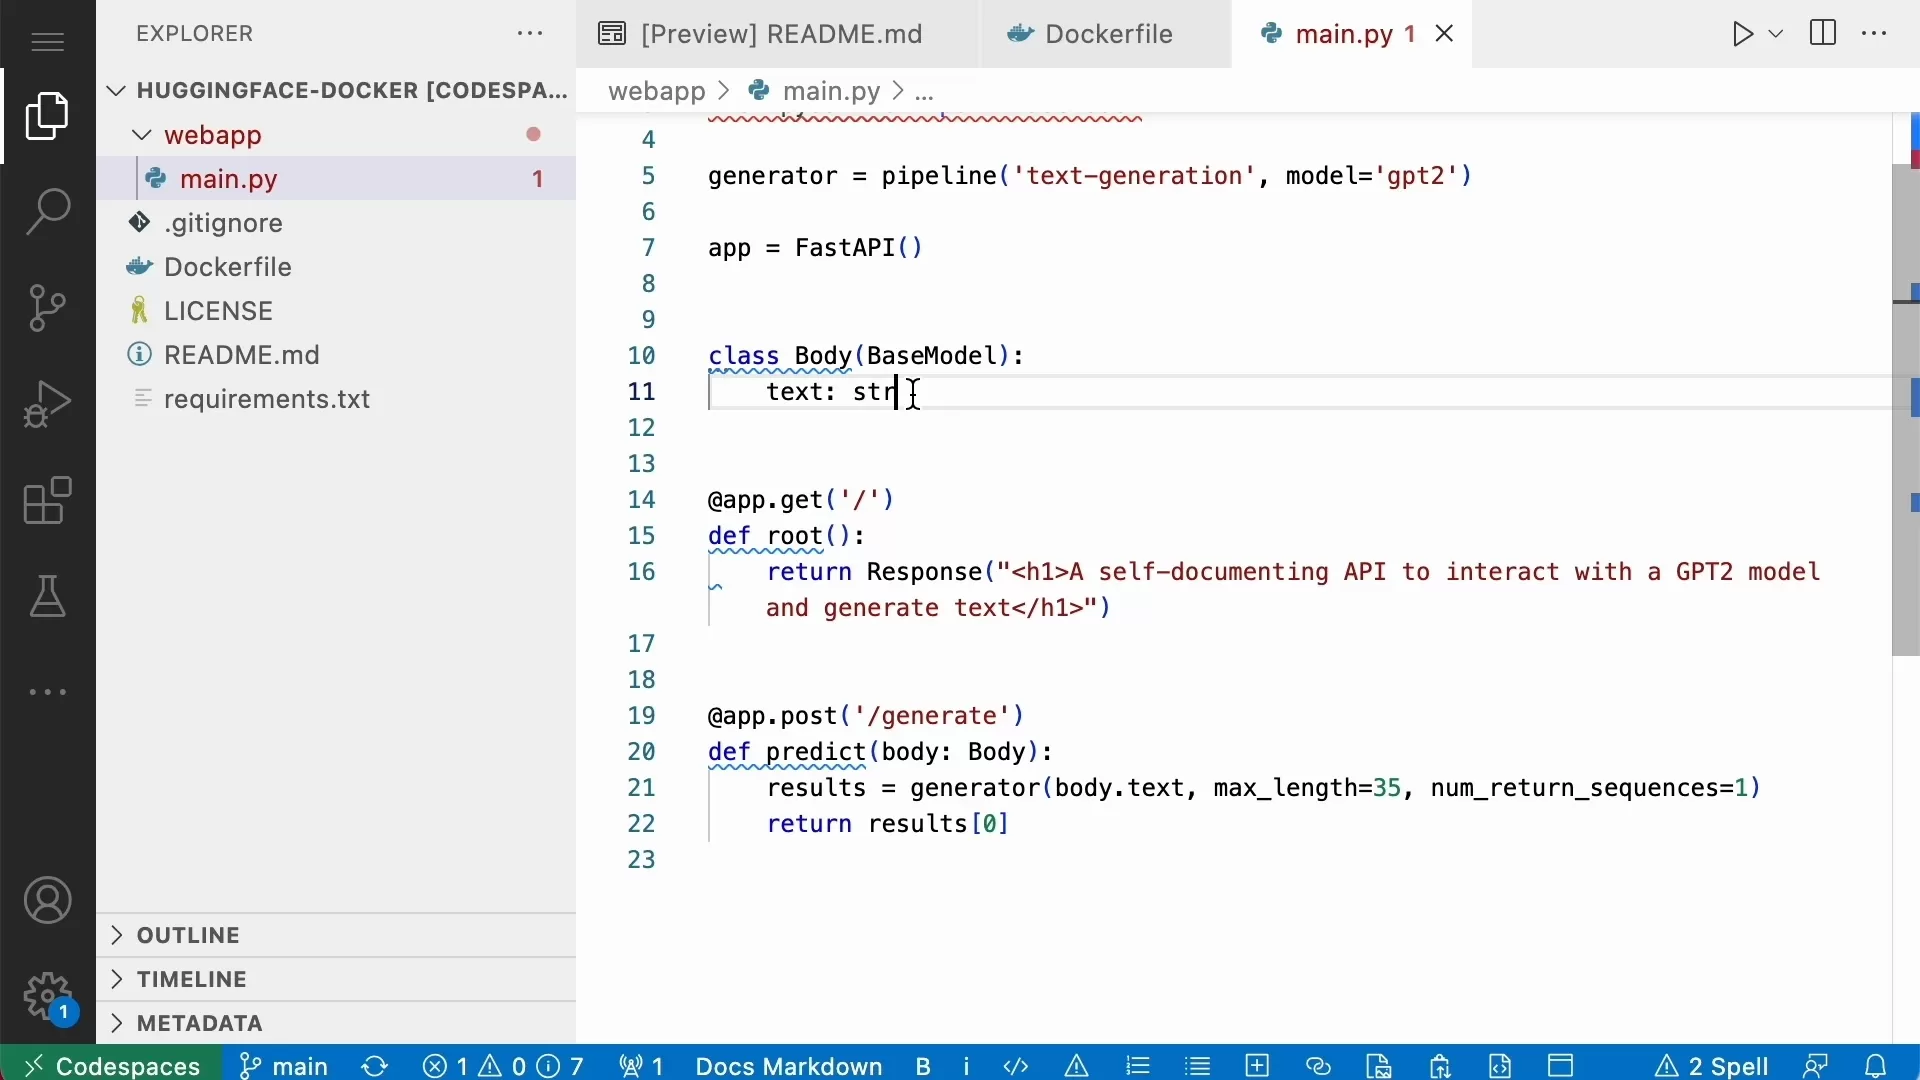Toggle the panel visibility icon in status bar
This screenshot has width=1920, height=1080.
pos(1561,1066)
